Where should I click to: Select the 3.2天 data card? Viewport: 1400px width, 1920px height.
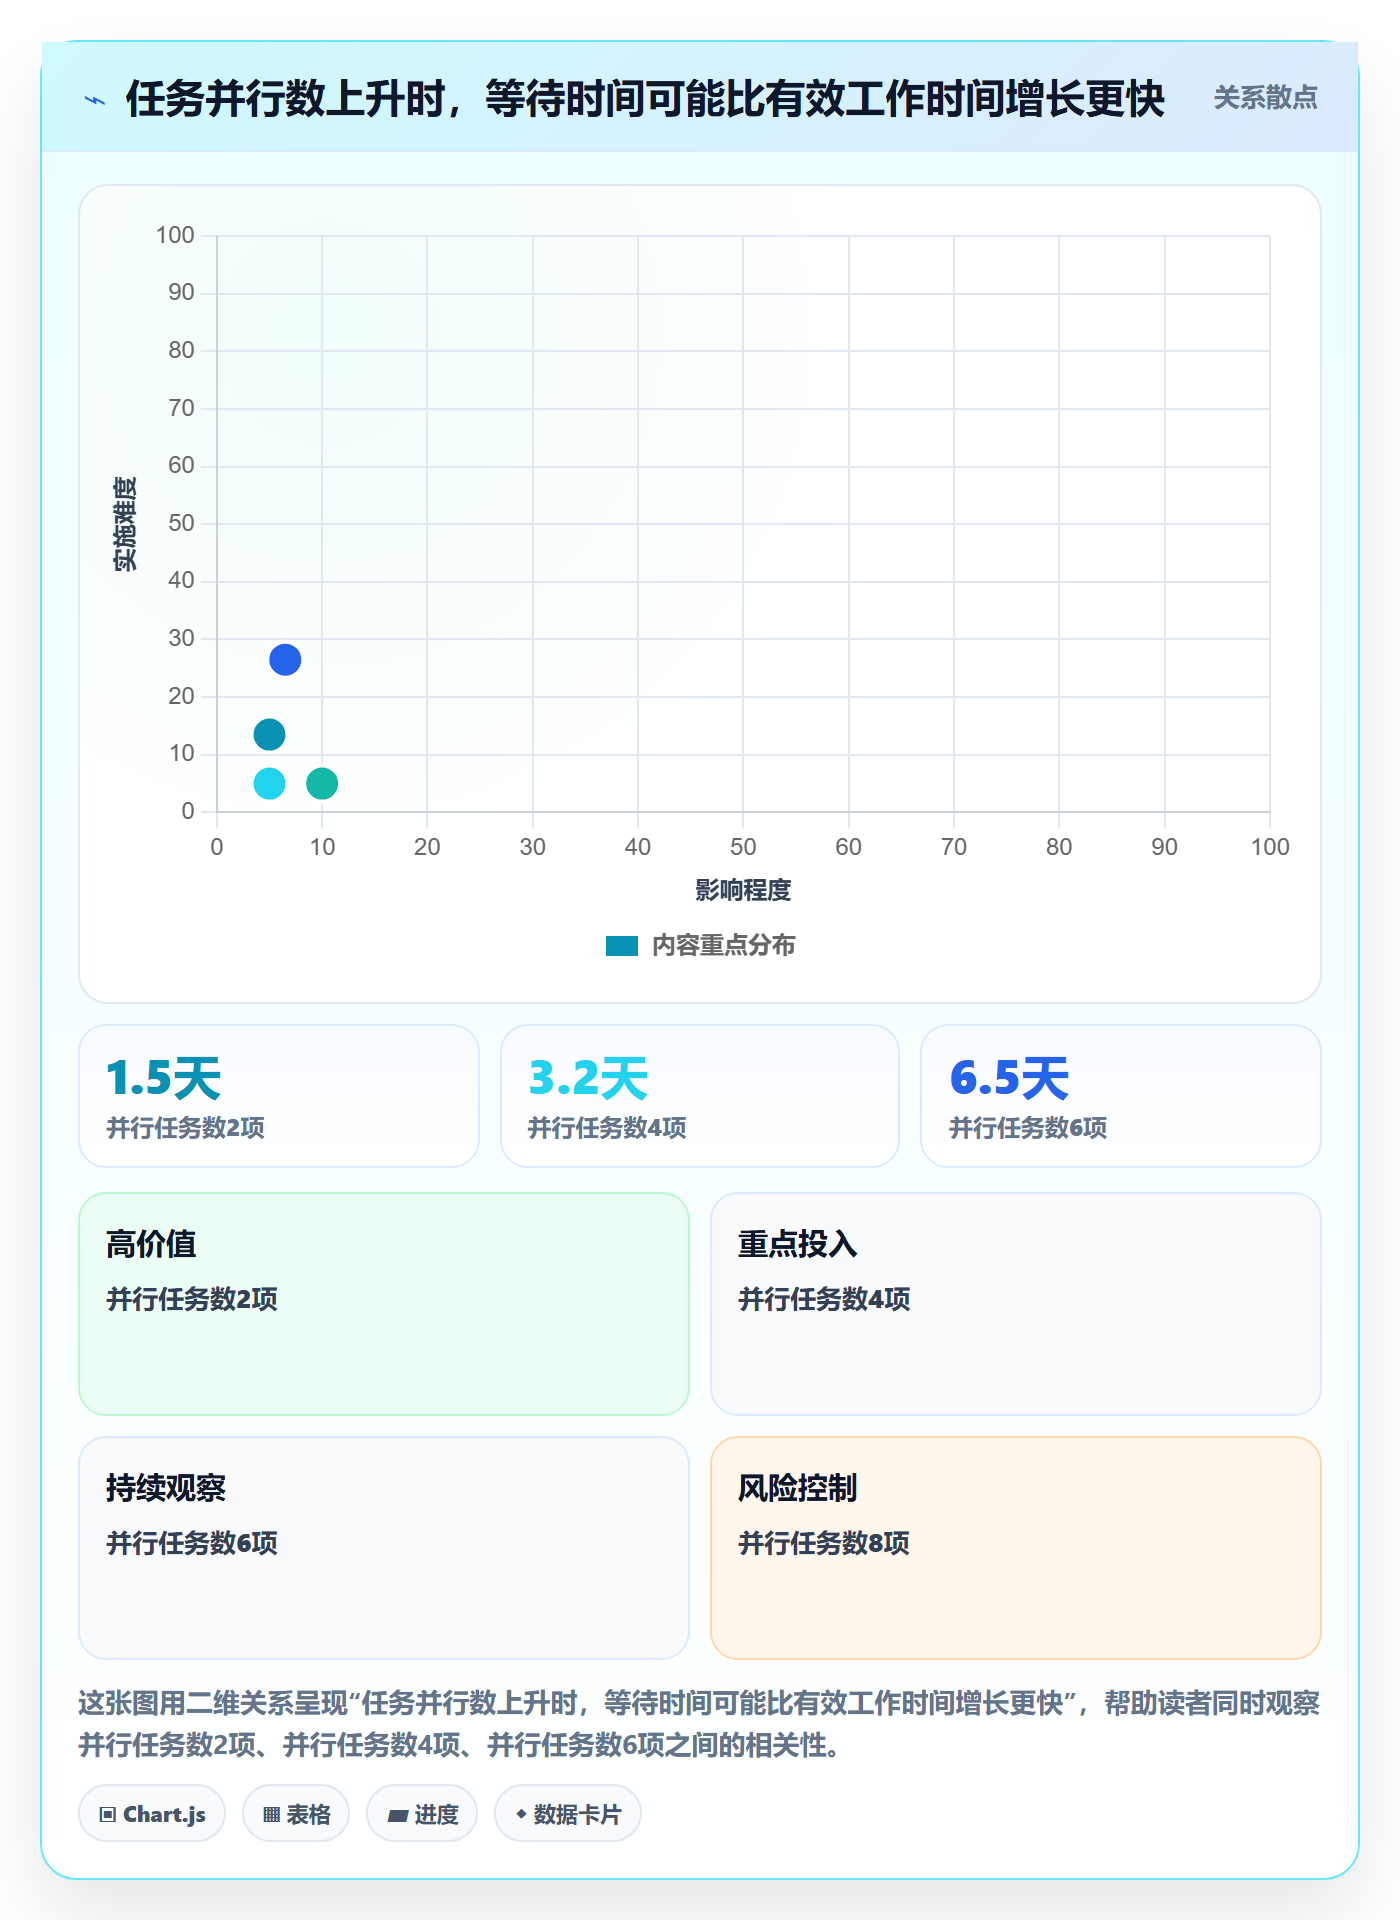click(700, 1096)
